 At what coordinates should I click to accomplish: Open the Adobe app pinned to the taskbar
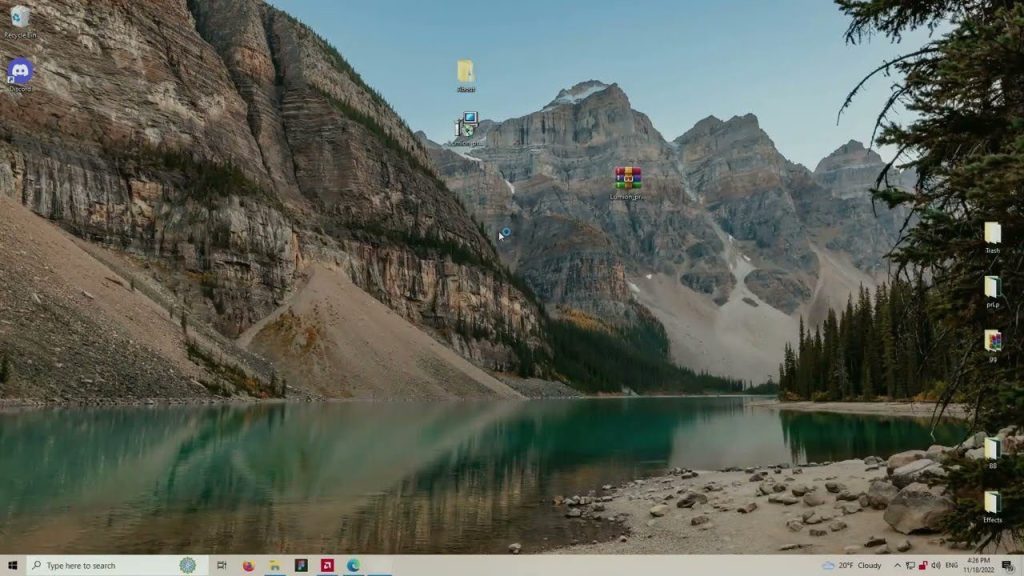(327, 566)
